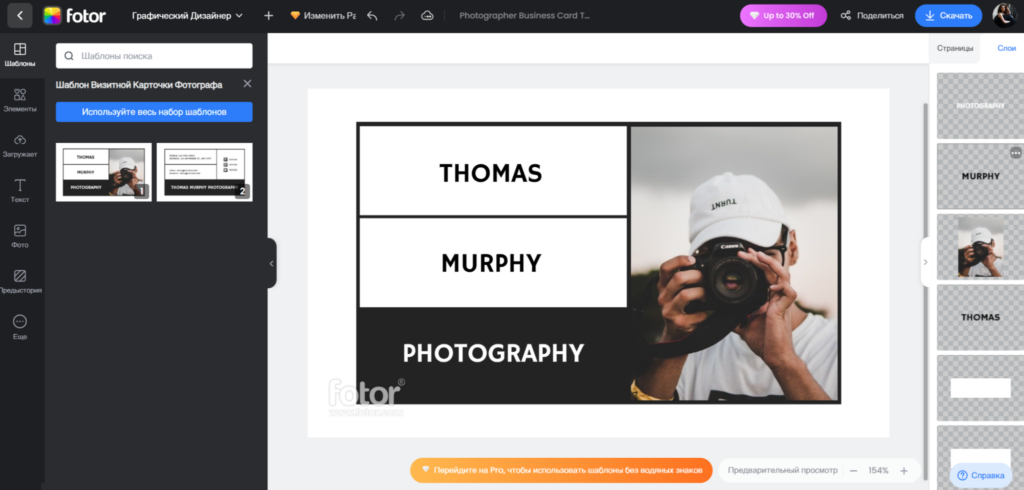This screenshot has width=1024, height=490.
Task: Go back using the top-left arrow
Action: 19,16
